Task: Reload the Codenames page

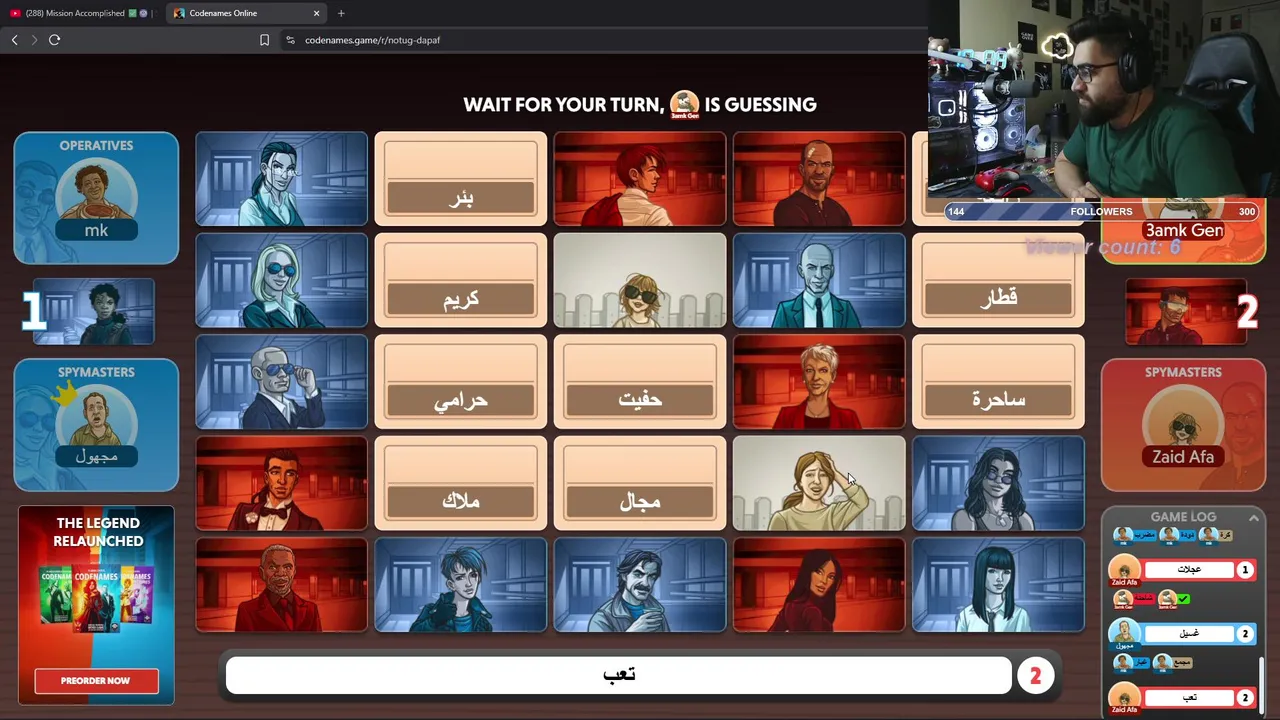Action: 55,40
